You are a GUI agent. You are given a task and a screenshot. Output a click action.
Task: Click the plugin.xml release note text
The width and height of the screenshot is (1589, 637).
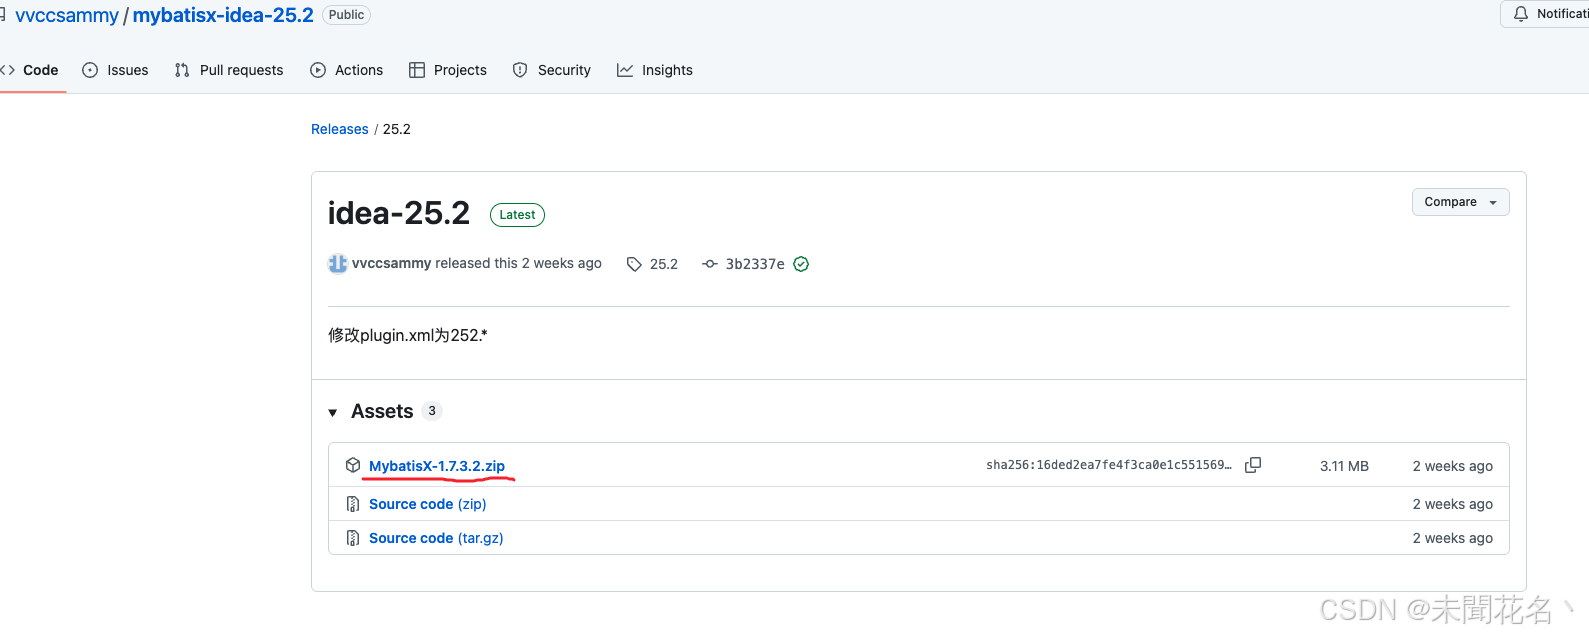pos(408,335)
